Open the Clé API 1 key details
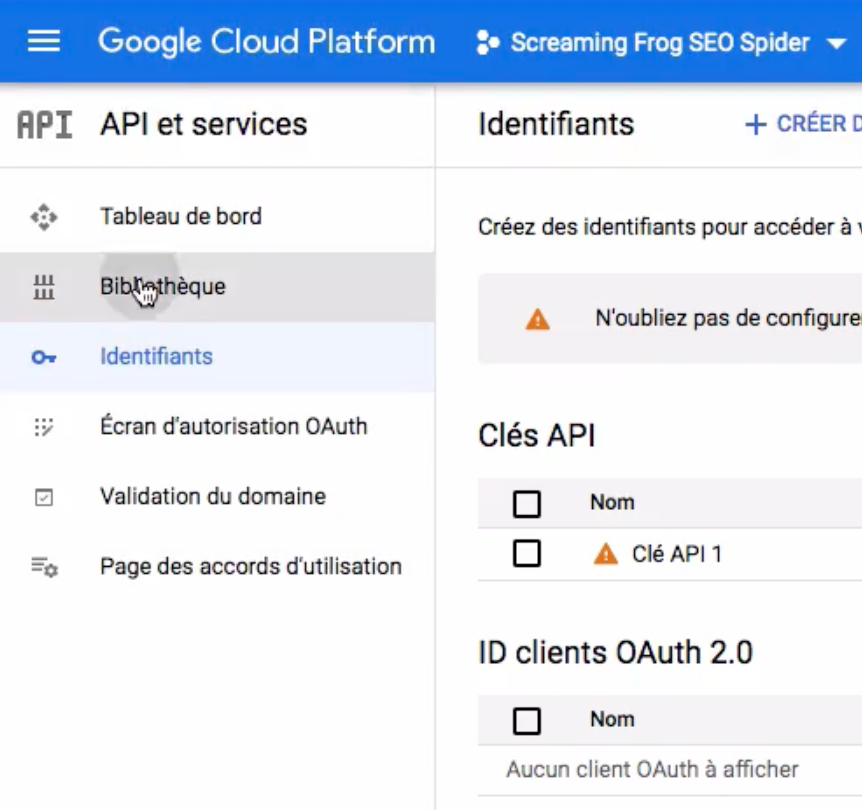The height and width of the screenshot is (810, 862). click(x=677, y=554)
